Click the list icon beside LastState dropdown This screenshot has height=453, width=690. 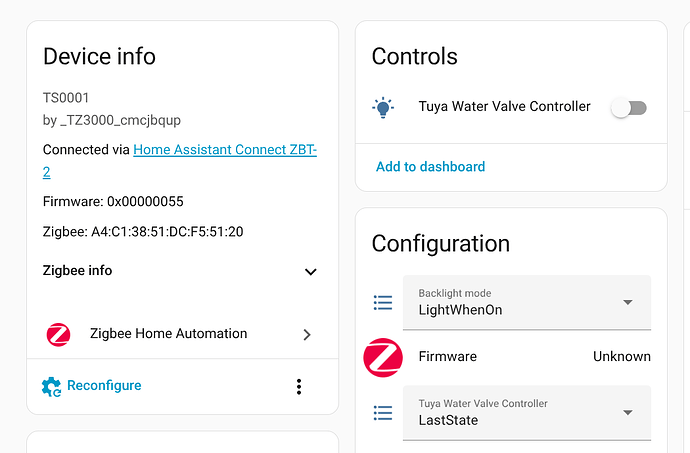(x=383, y=412)
